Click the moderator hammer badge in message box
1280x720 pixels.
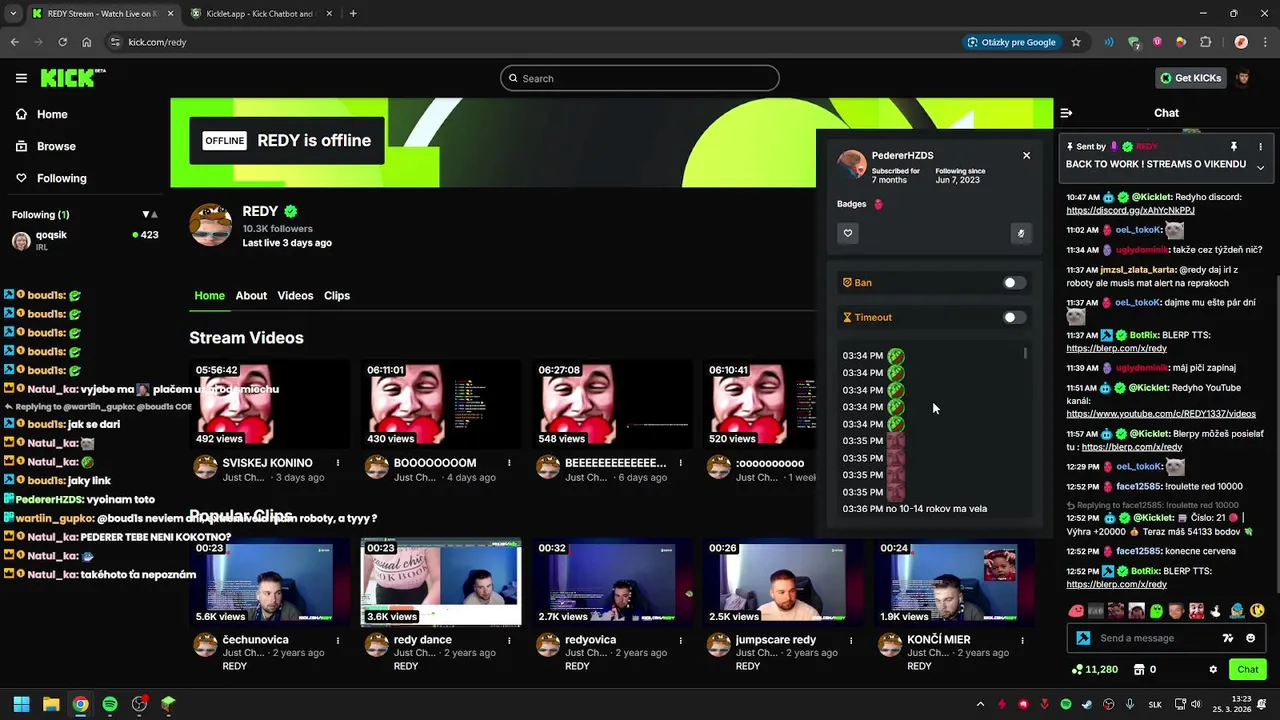click(1083, 638)
